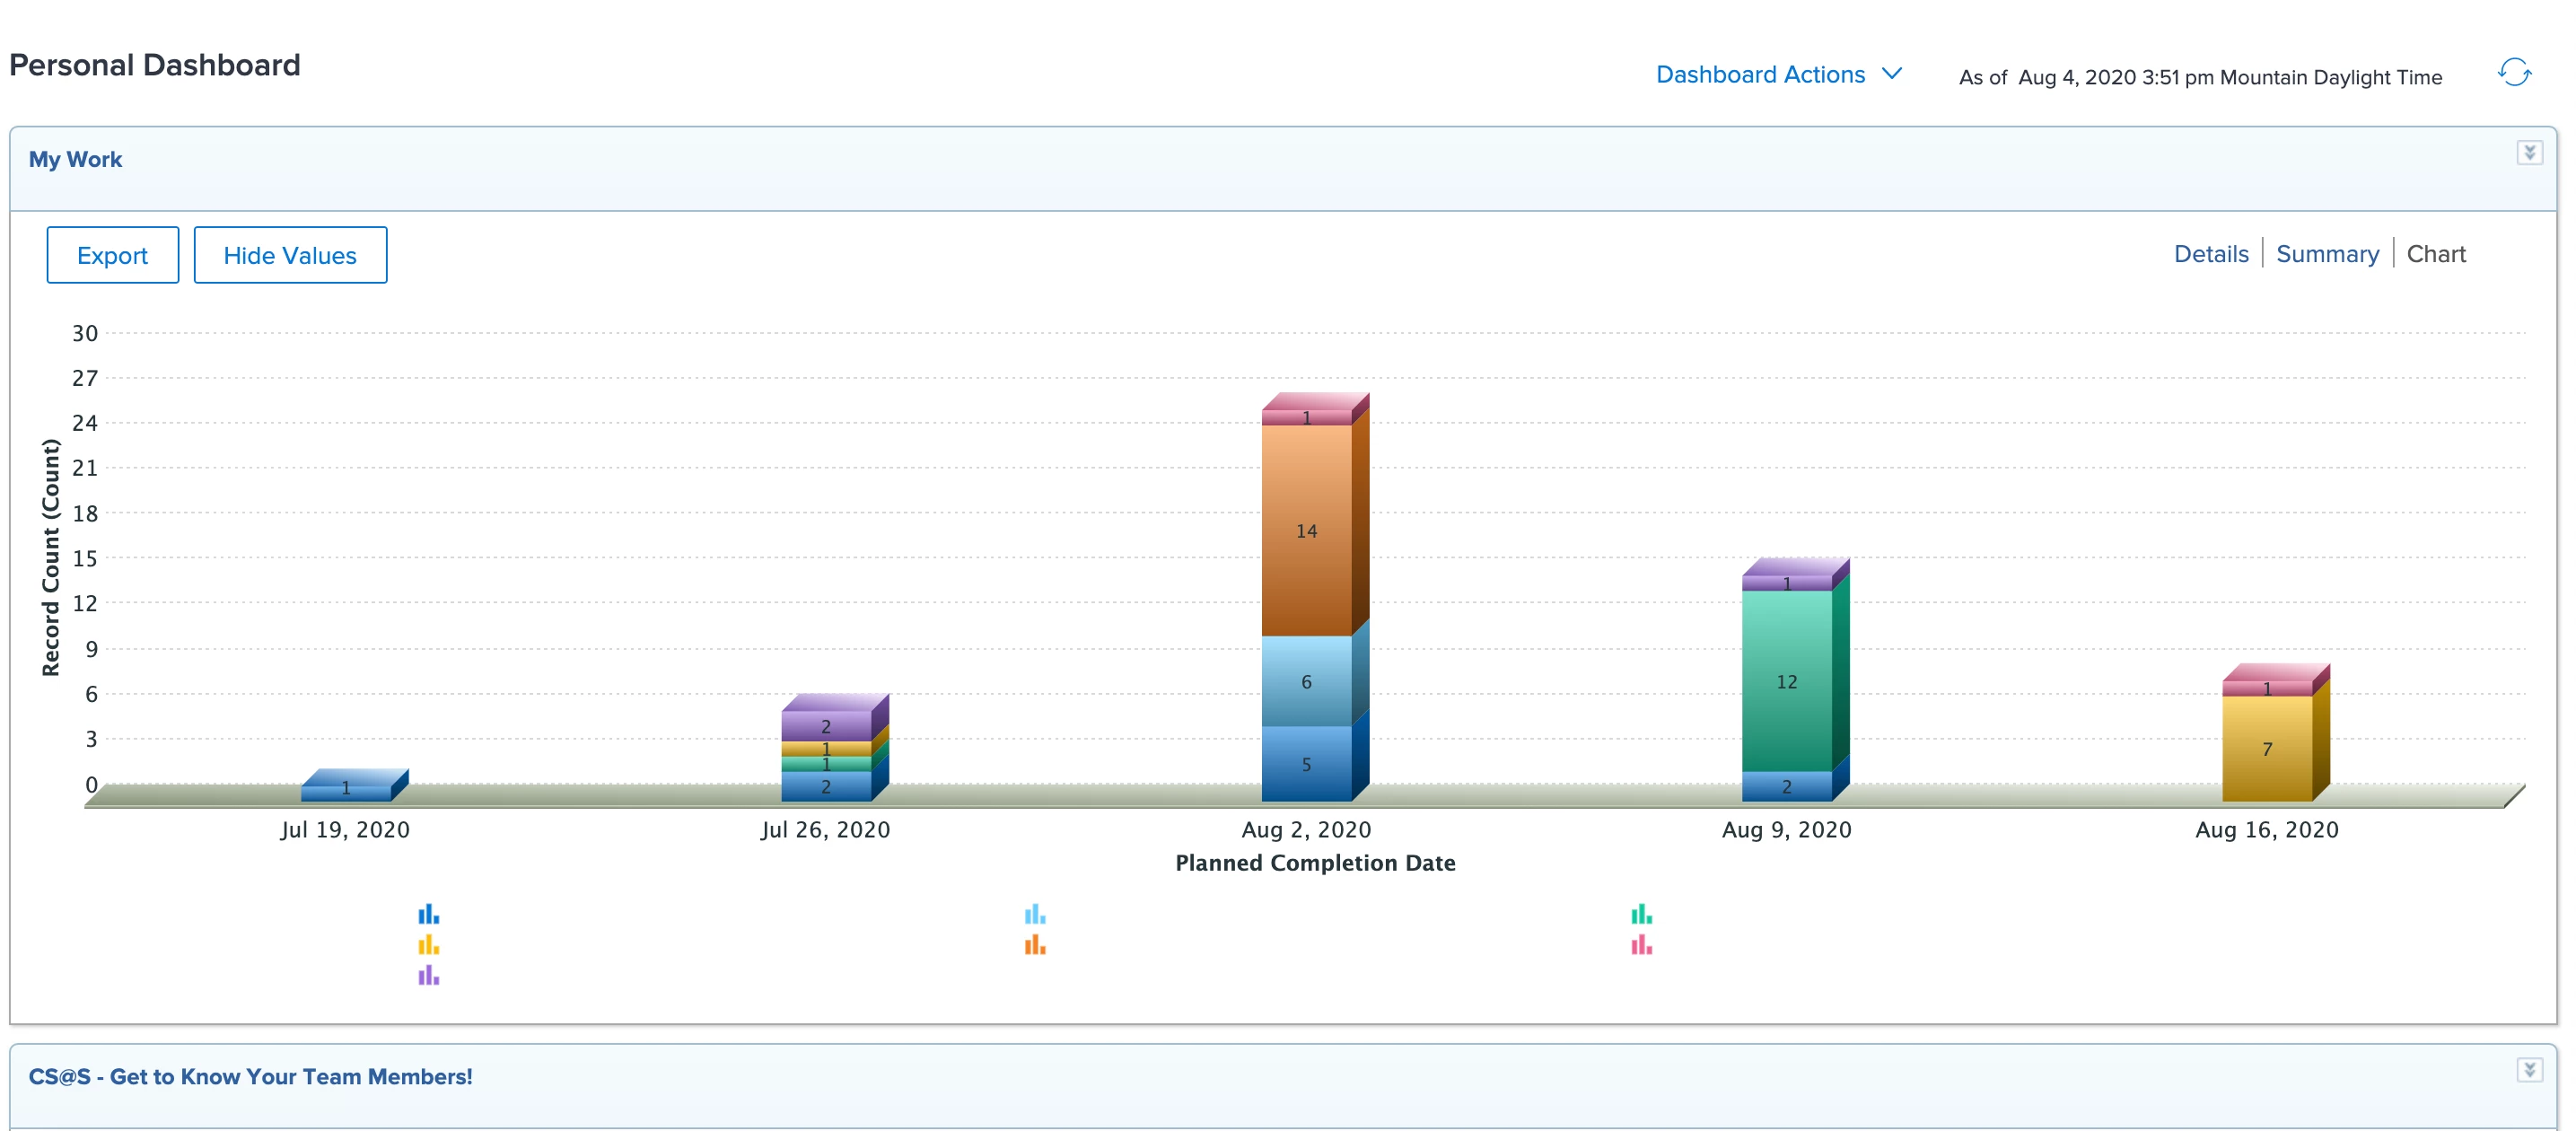Click the light blue legend chart icon
The image size is (2576, 1131).
click(x=1034, y=914)
